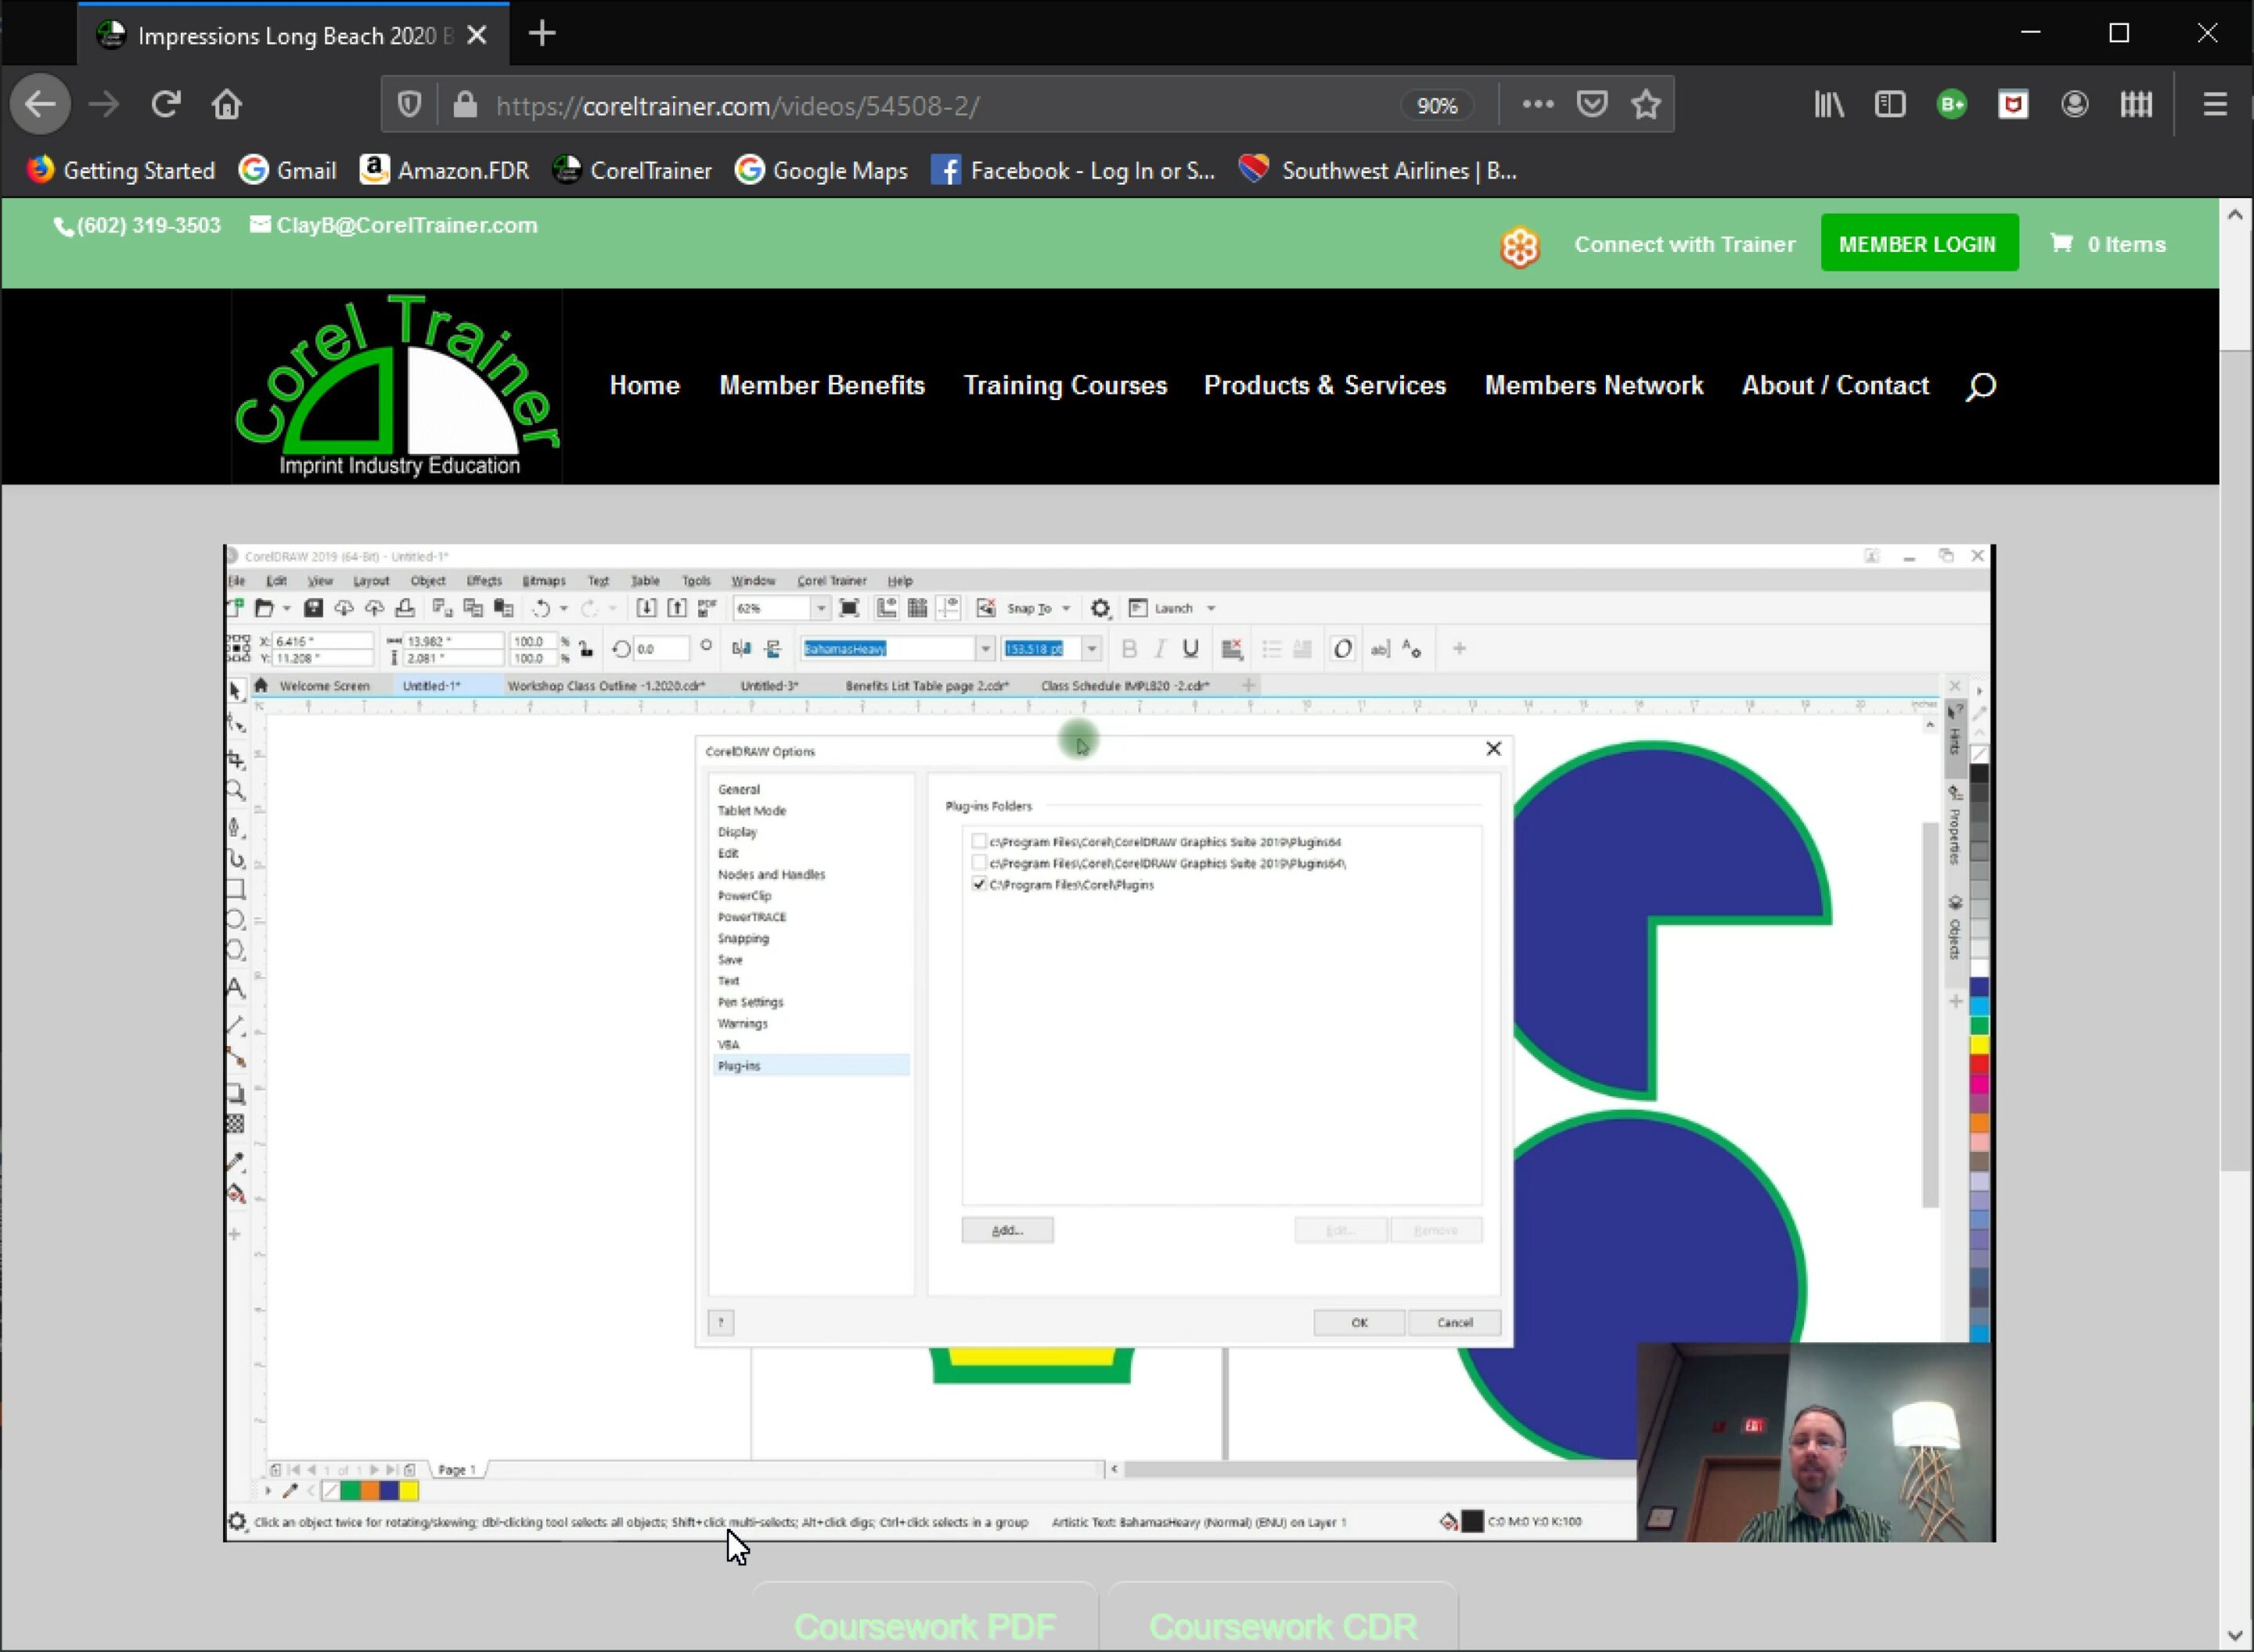Click CorelDRAW fit-to-page zoom icon
The height and width of the screenshot is (1652, 2254).
click(849, 608)
